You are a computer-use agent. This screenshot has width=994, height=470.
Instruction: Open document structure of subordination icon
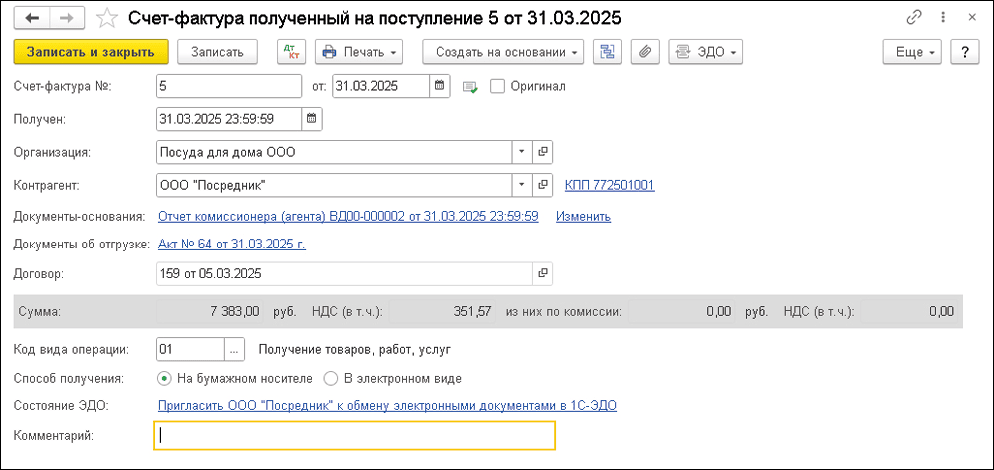tap(606, 52)
